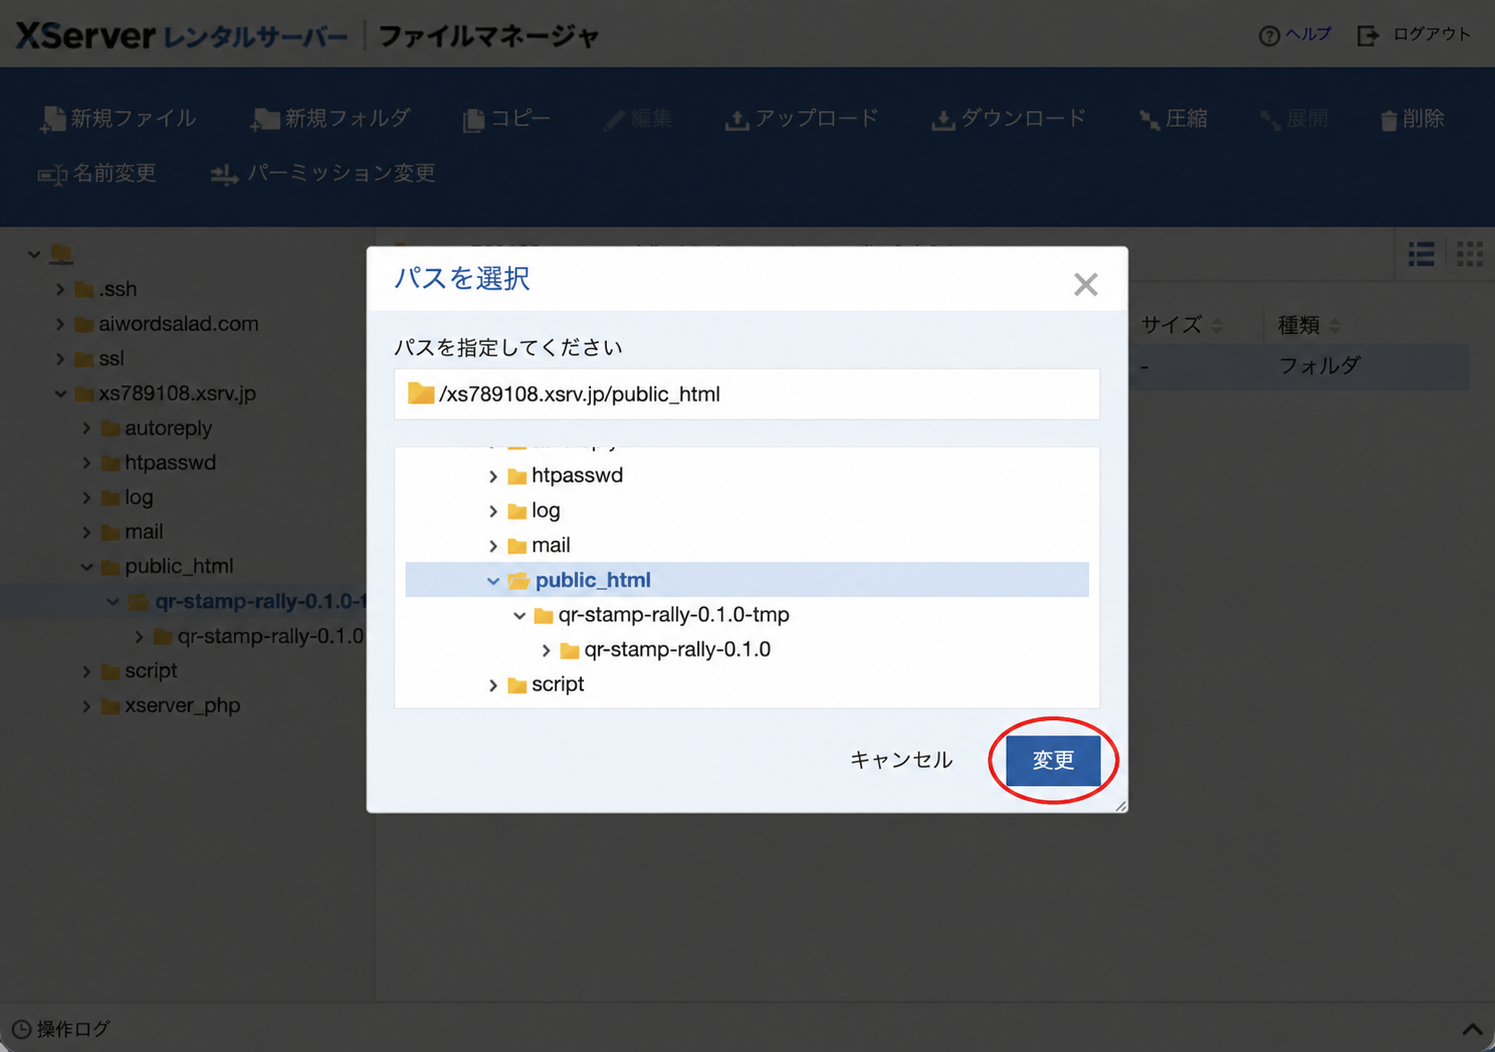Sort by the 種類 column header
The image size is (1495, 1052).
[x=1309, y=325]
